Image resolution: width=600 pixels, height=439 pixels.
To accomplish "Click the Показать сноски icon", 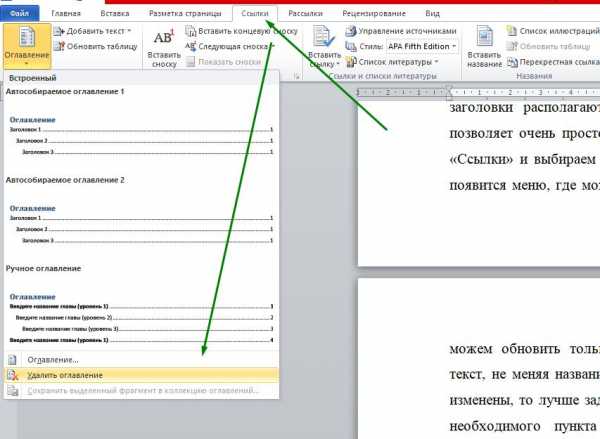I will point(190,62).
